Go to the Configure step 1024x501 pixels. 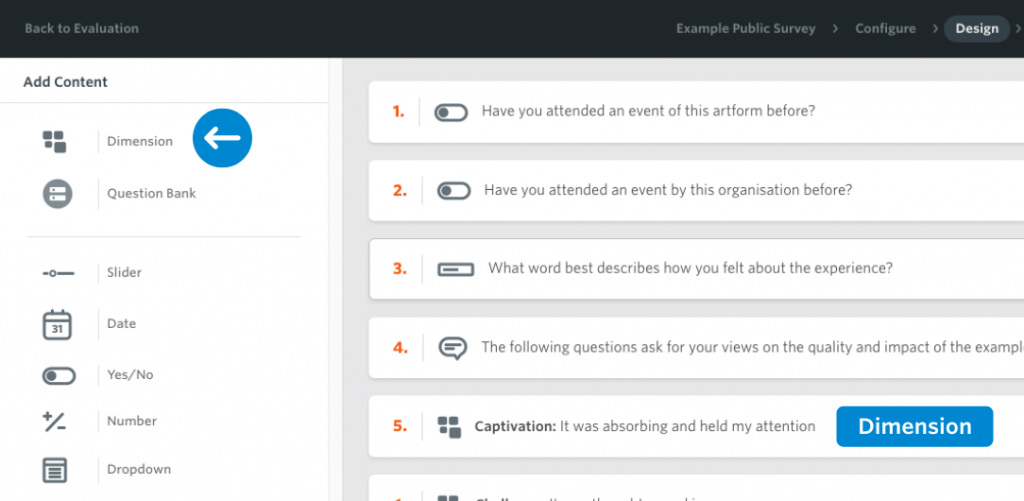pos(886,29)
